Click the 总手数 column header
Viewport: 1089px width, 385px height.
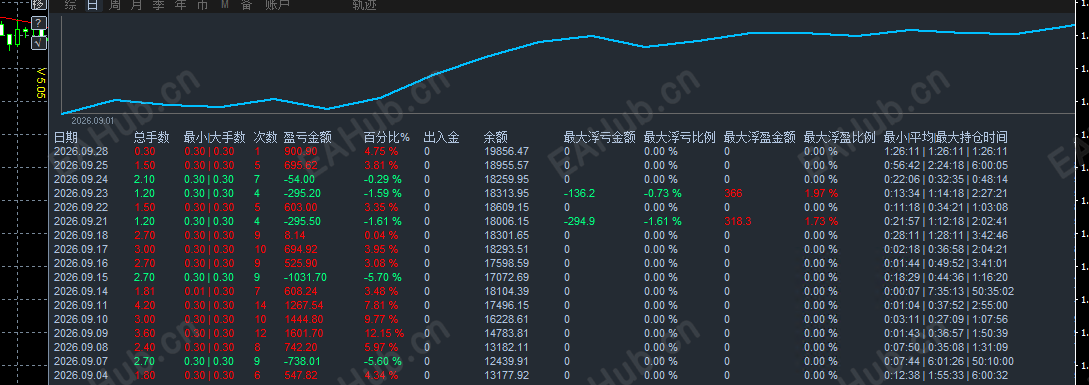[x=152, y=138]
